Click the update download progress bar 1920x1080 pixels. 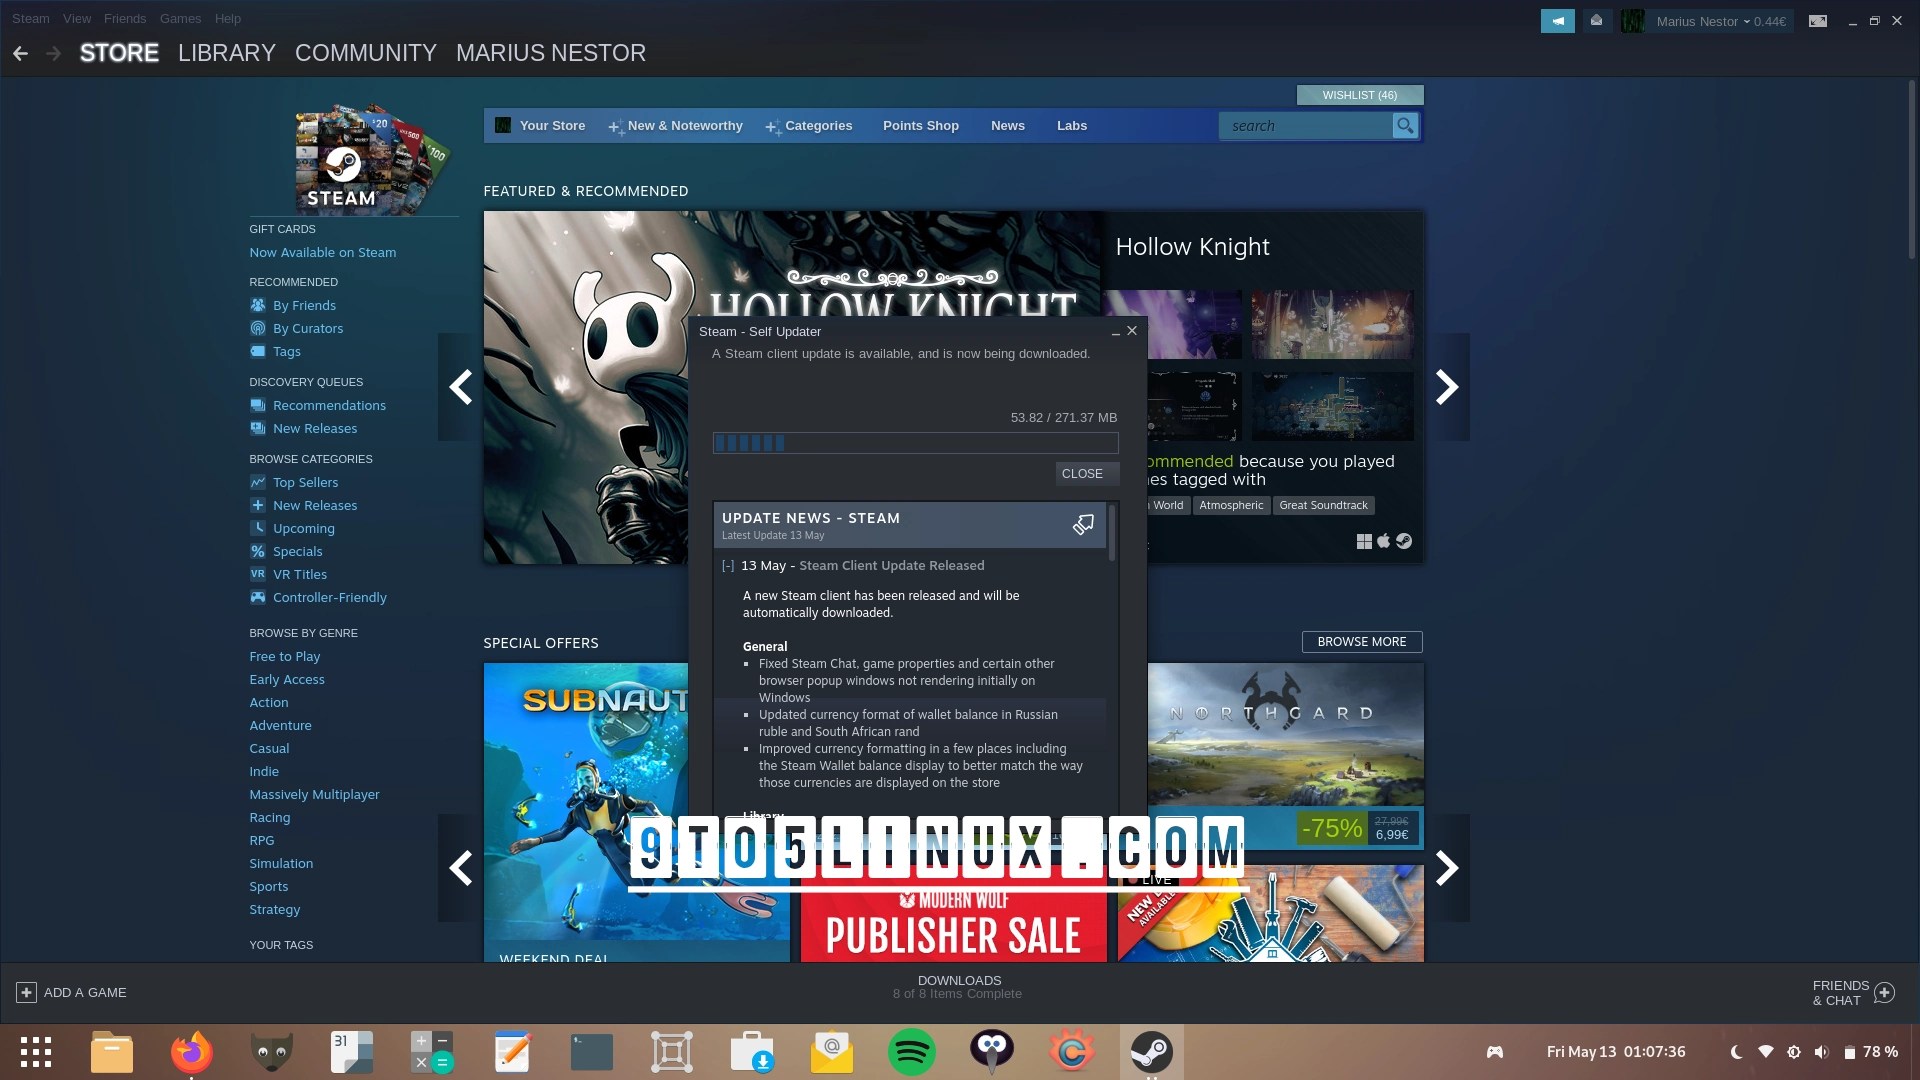(915, 442)
